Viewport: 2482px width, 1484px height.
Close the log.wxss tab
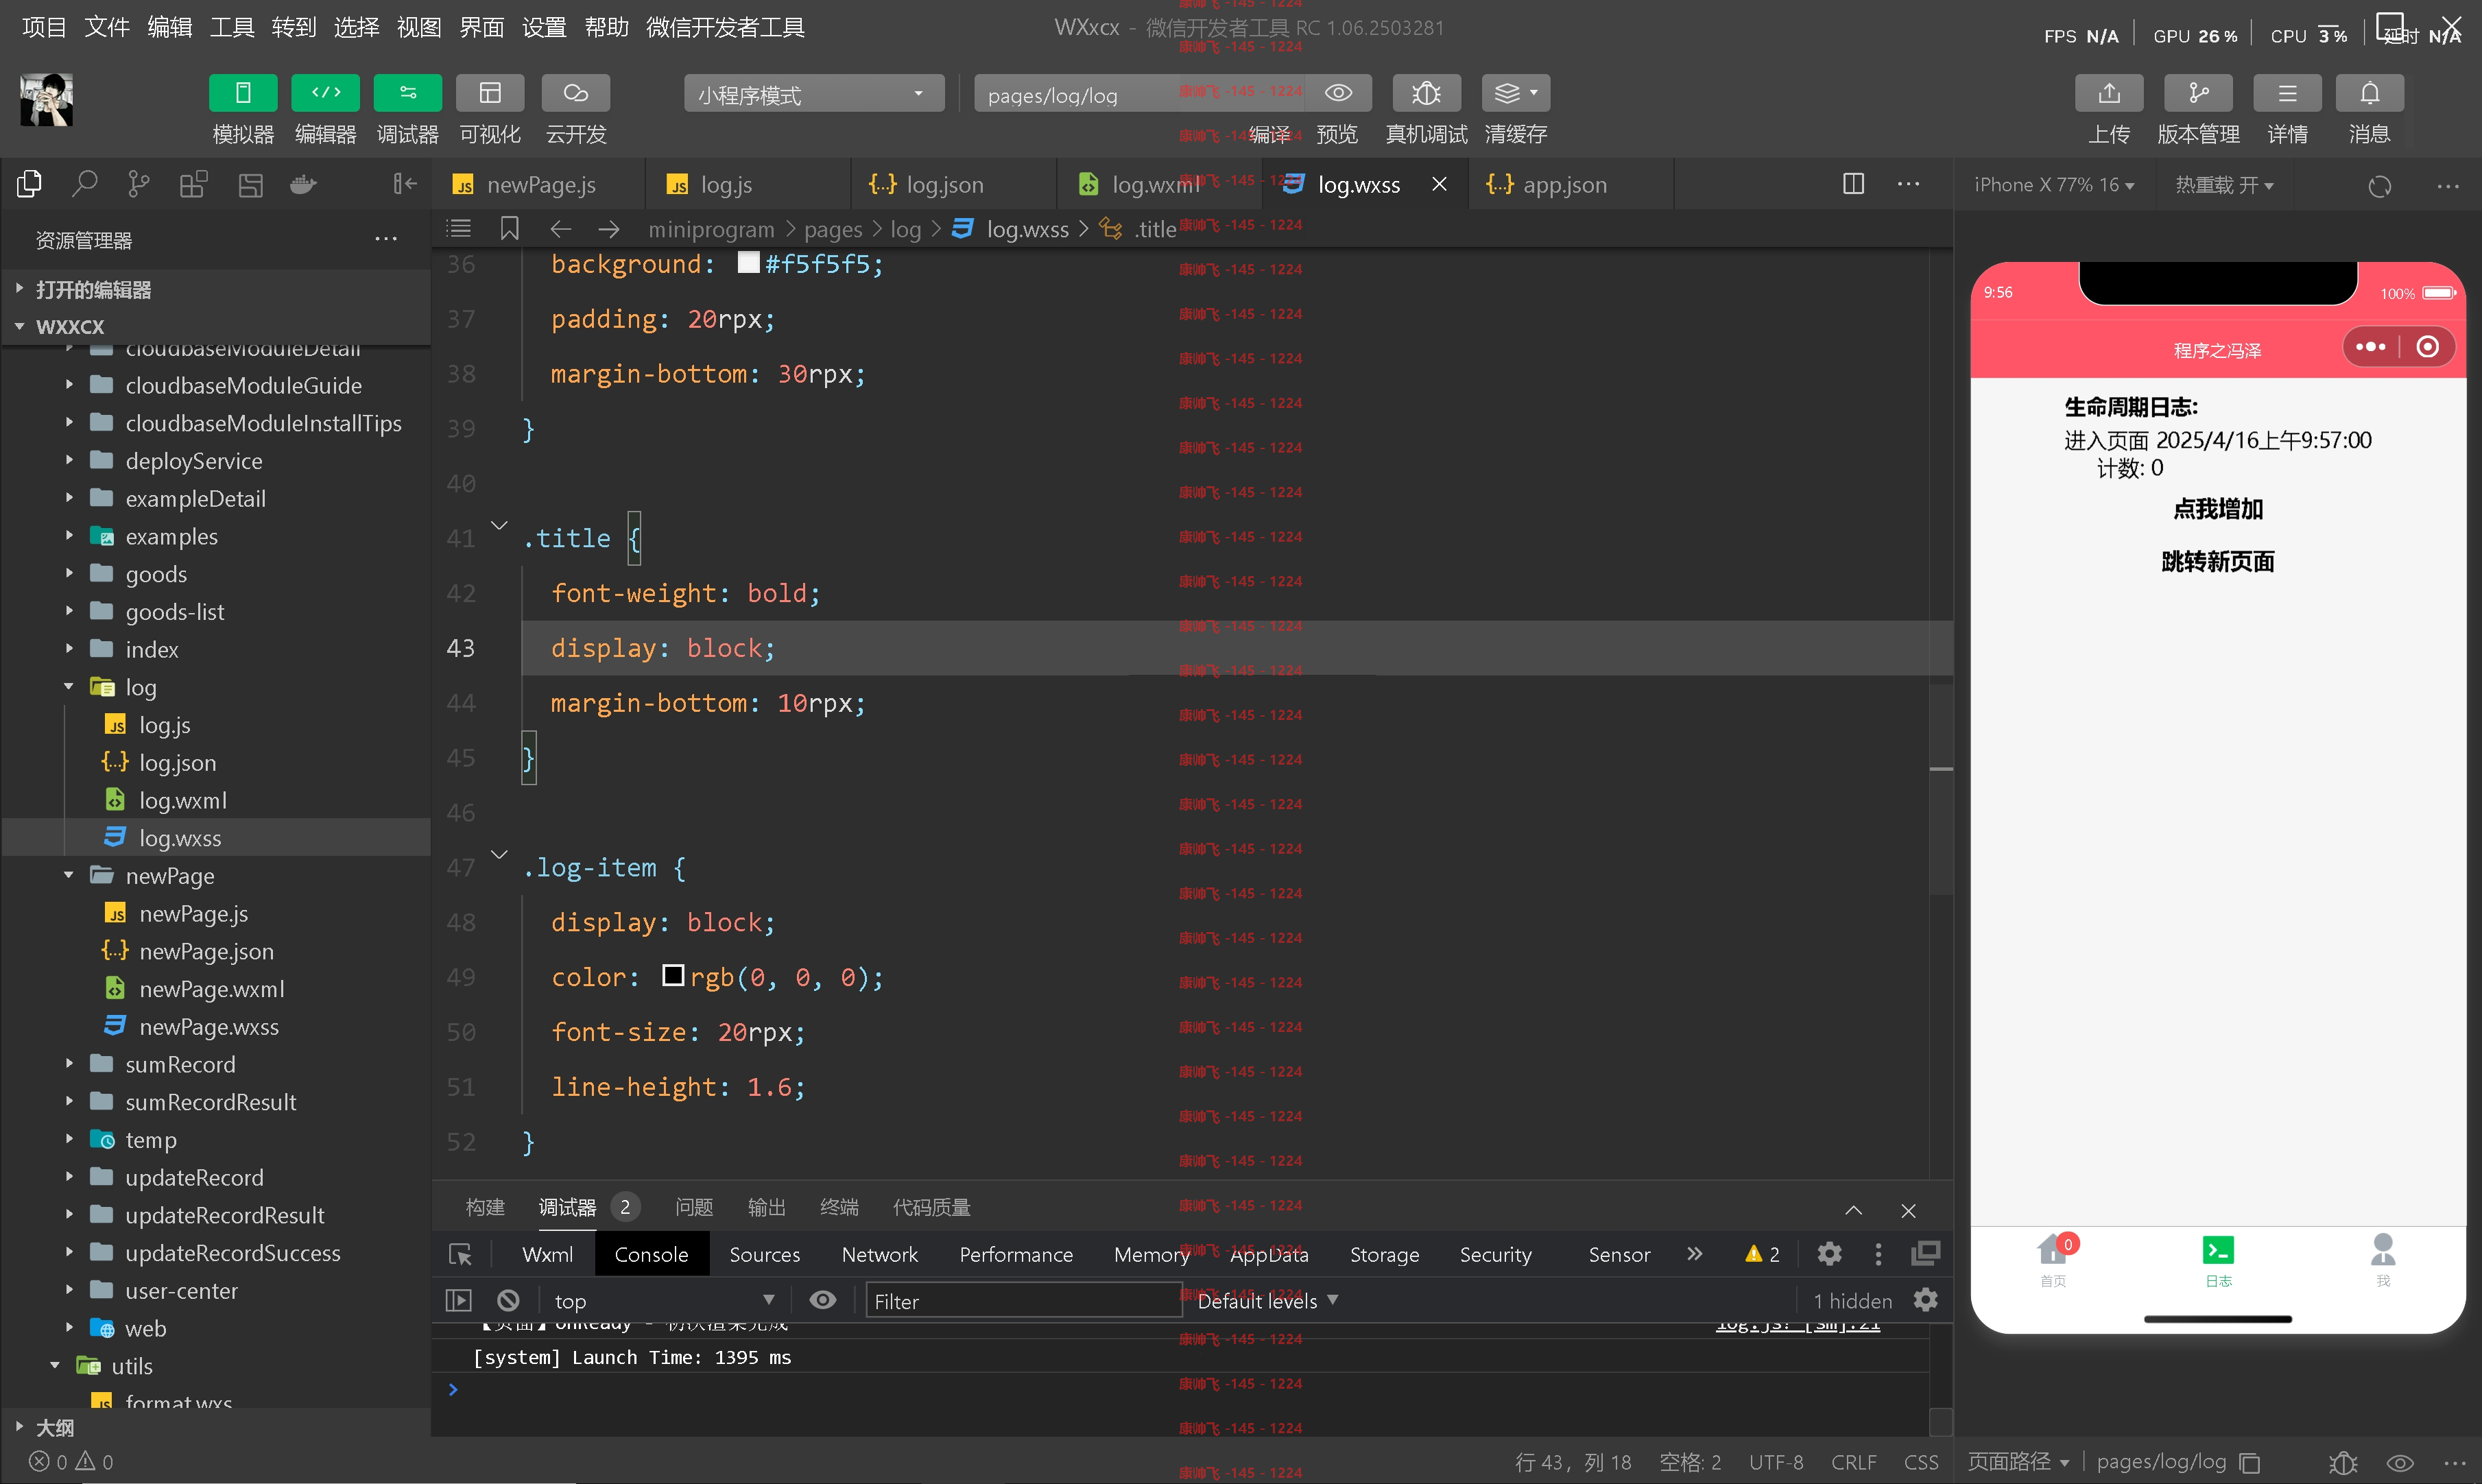click(1439, 184)
